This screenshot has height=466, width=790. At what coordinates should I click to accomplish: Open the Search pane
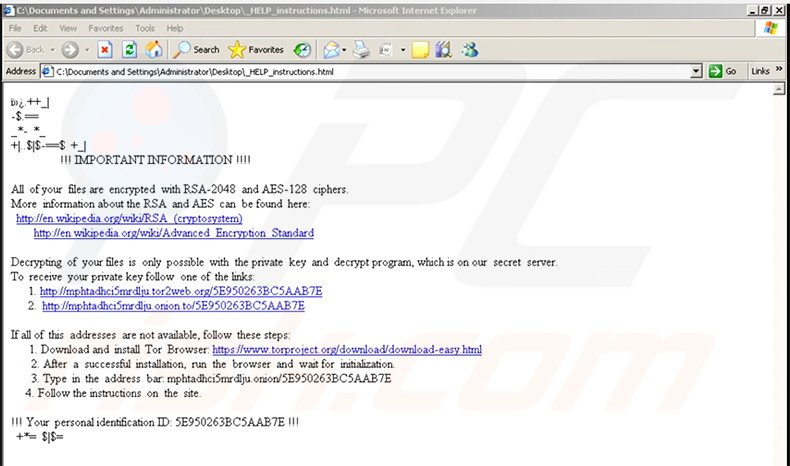(196, 49)
